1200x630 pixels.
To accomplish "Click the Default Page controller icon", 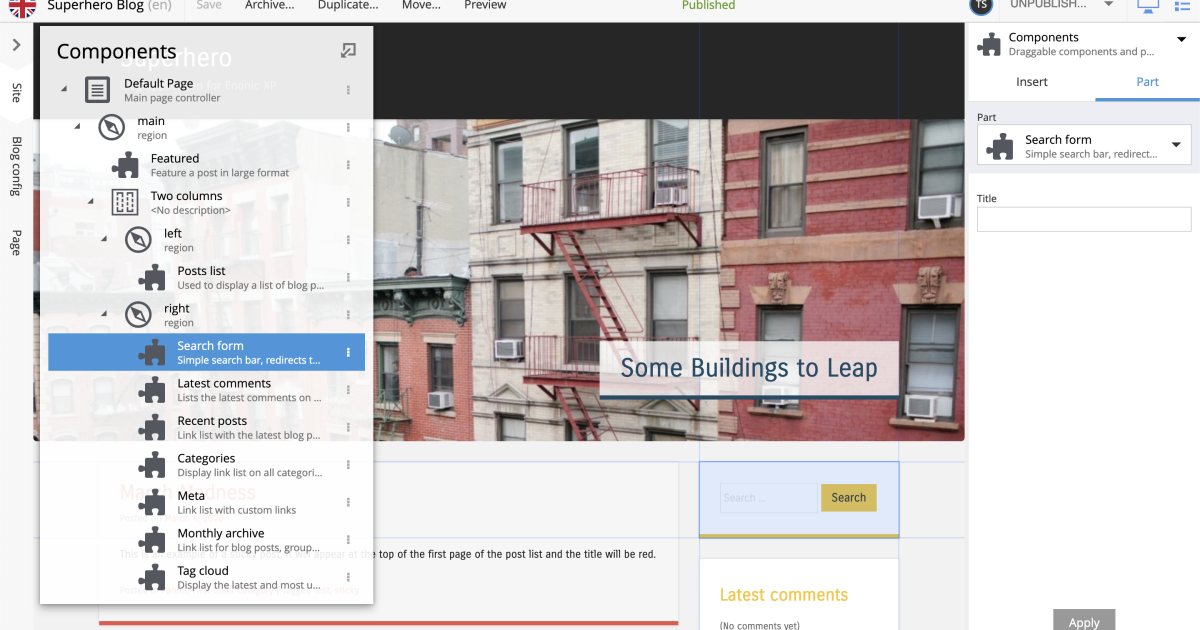I will (97, 90).
